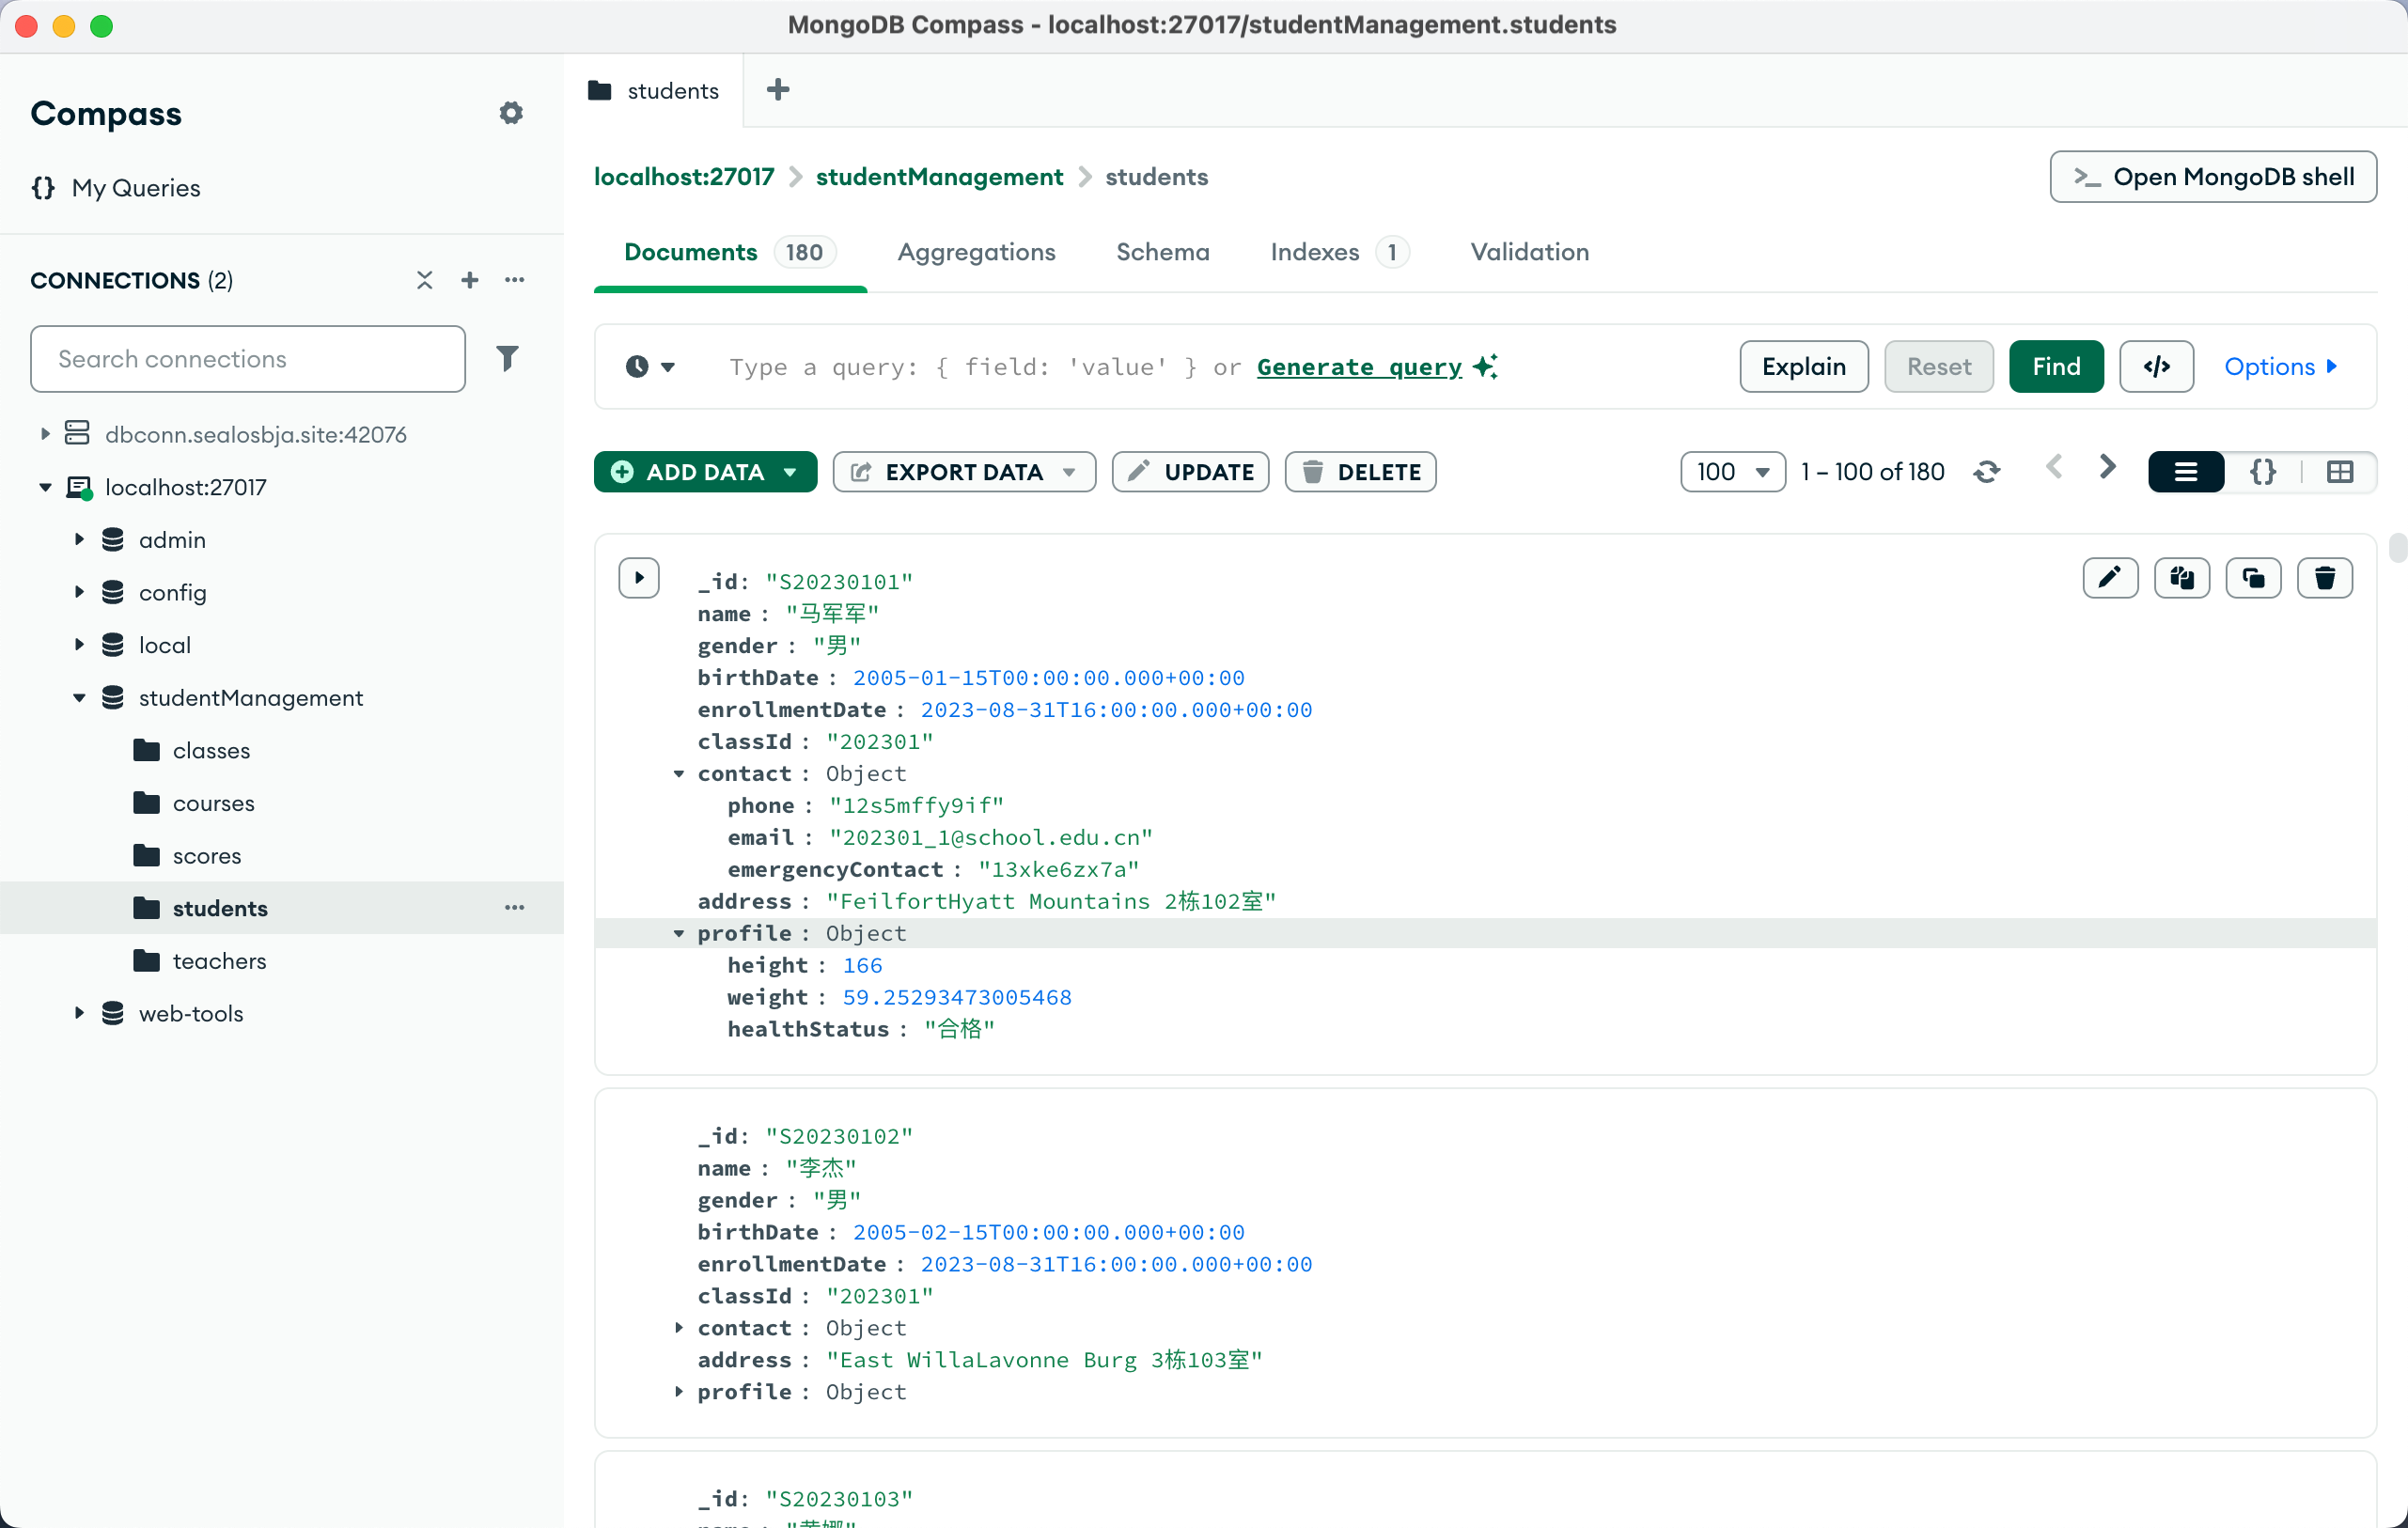Click the email value 202301_1@school.edu.cn
Viewport: 2408px width, 1528px height.
pyautogui.click(x=990, y=838)
